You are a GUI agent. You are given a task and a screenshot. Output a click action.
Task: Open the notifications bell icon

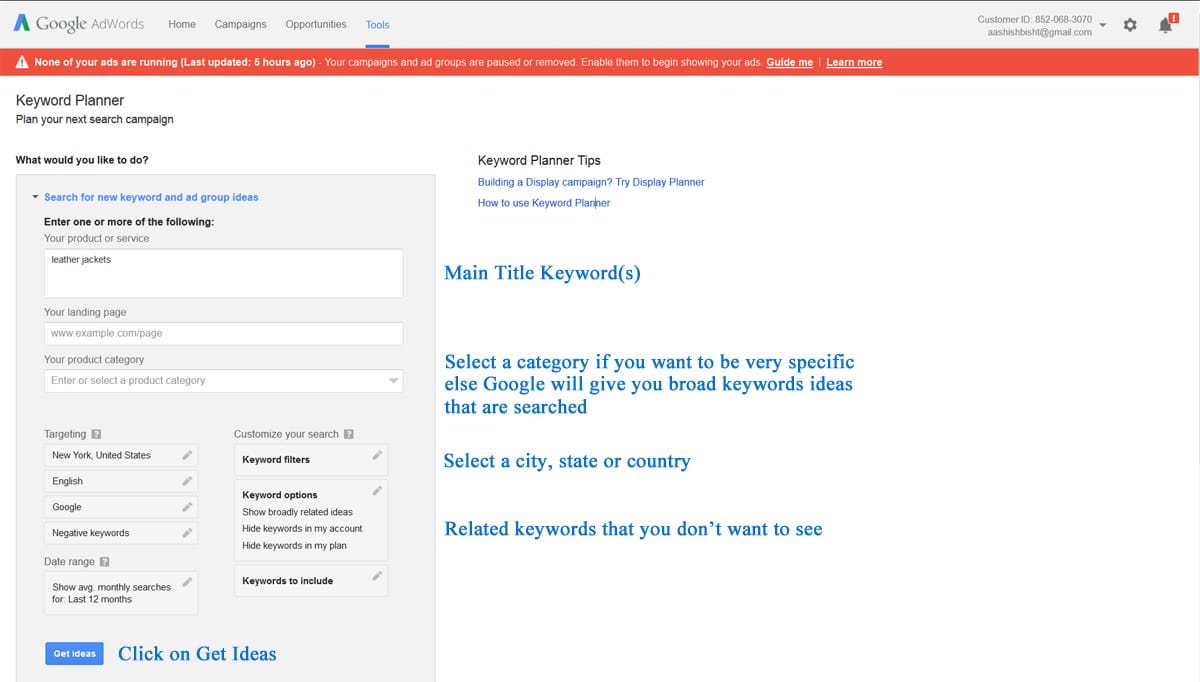pos(1165,25)
